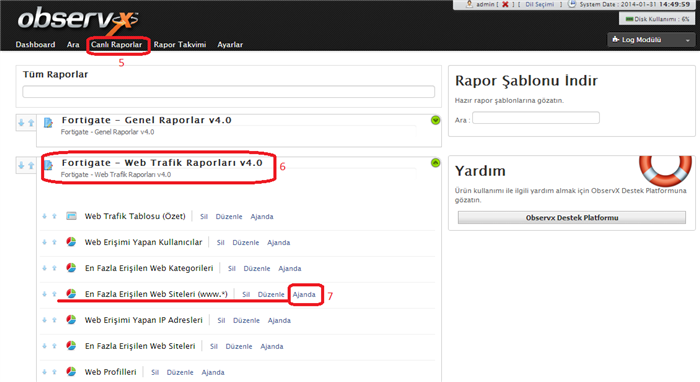Viewport: 700px width, 382px height.
Task: Move Web Trafik Tablosu row up
Action: pos(54,216)
